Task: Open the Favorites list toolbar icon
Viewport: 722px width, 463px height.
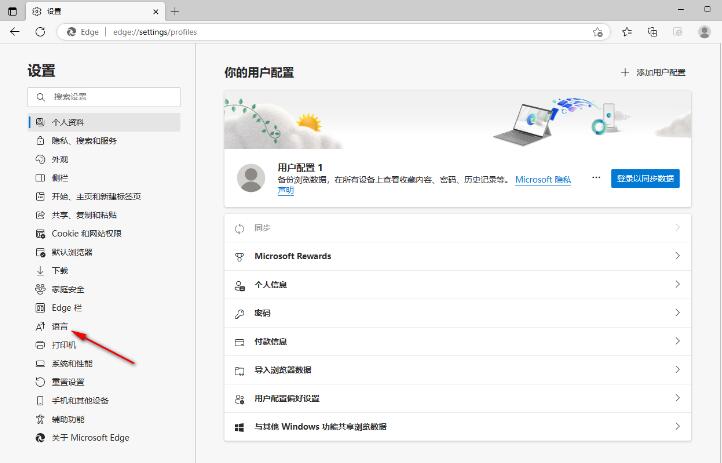Action: pos(627,32)
